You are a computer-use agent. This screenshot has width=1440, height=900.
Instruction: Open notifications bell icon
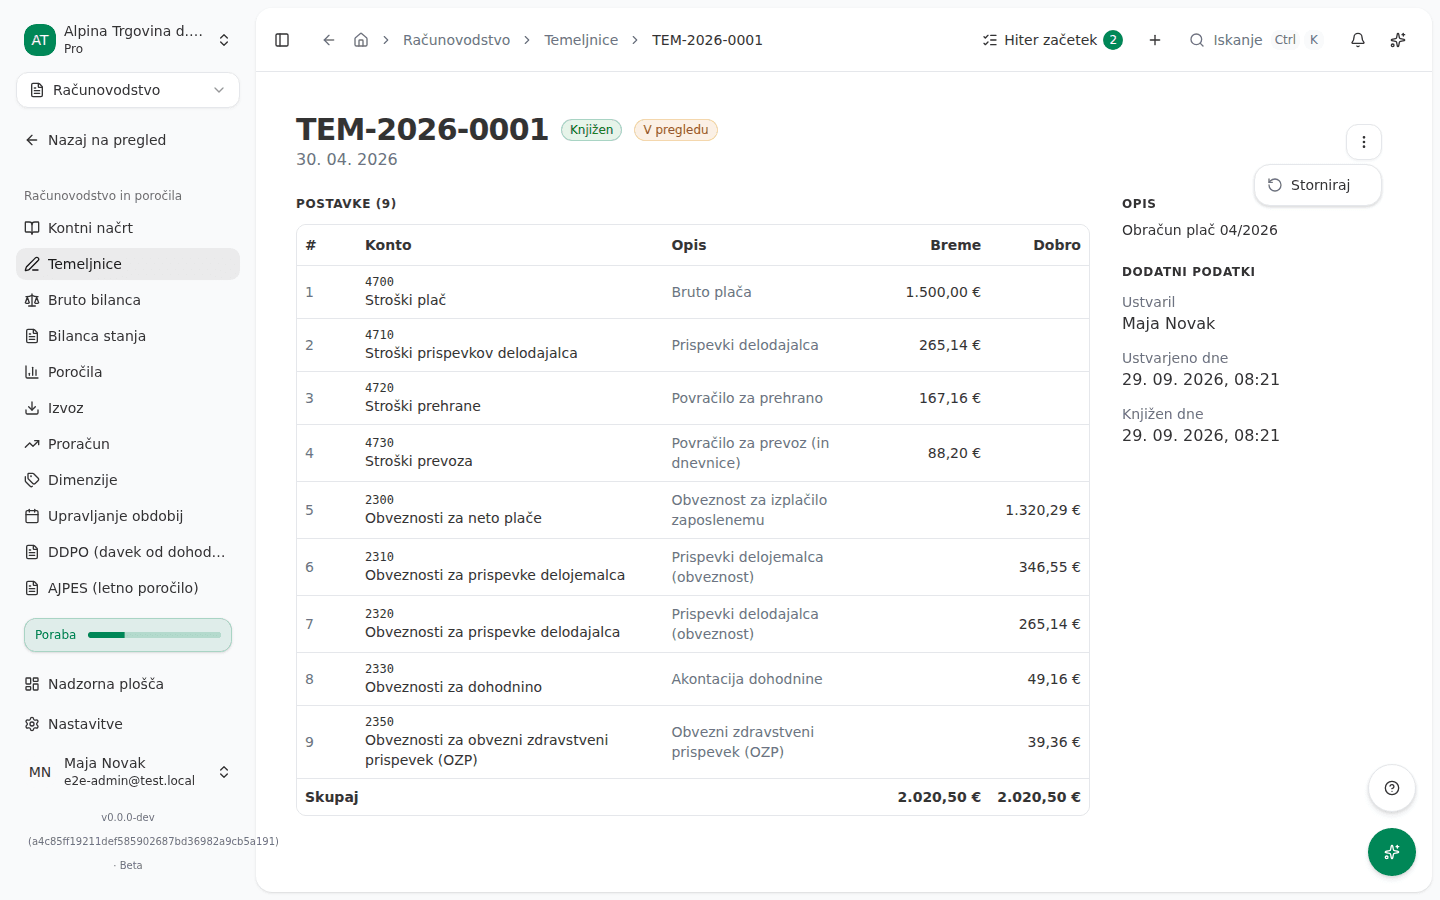point(1358,40)
